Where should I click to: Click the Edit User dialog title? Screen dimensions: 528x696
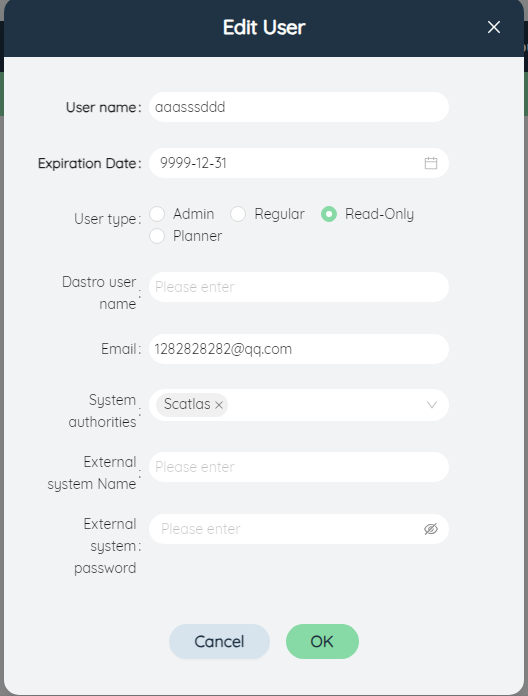click(x=264, y=28)
